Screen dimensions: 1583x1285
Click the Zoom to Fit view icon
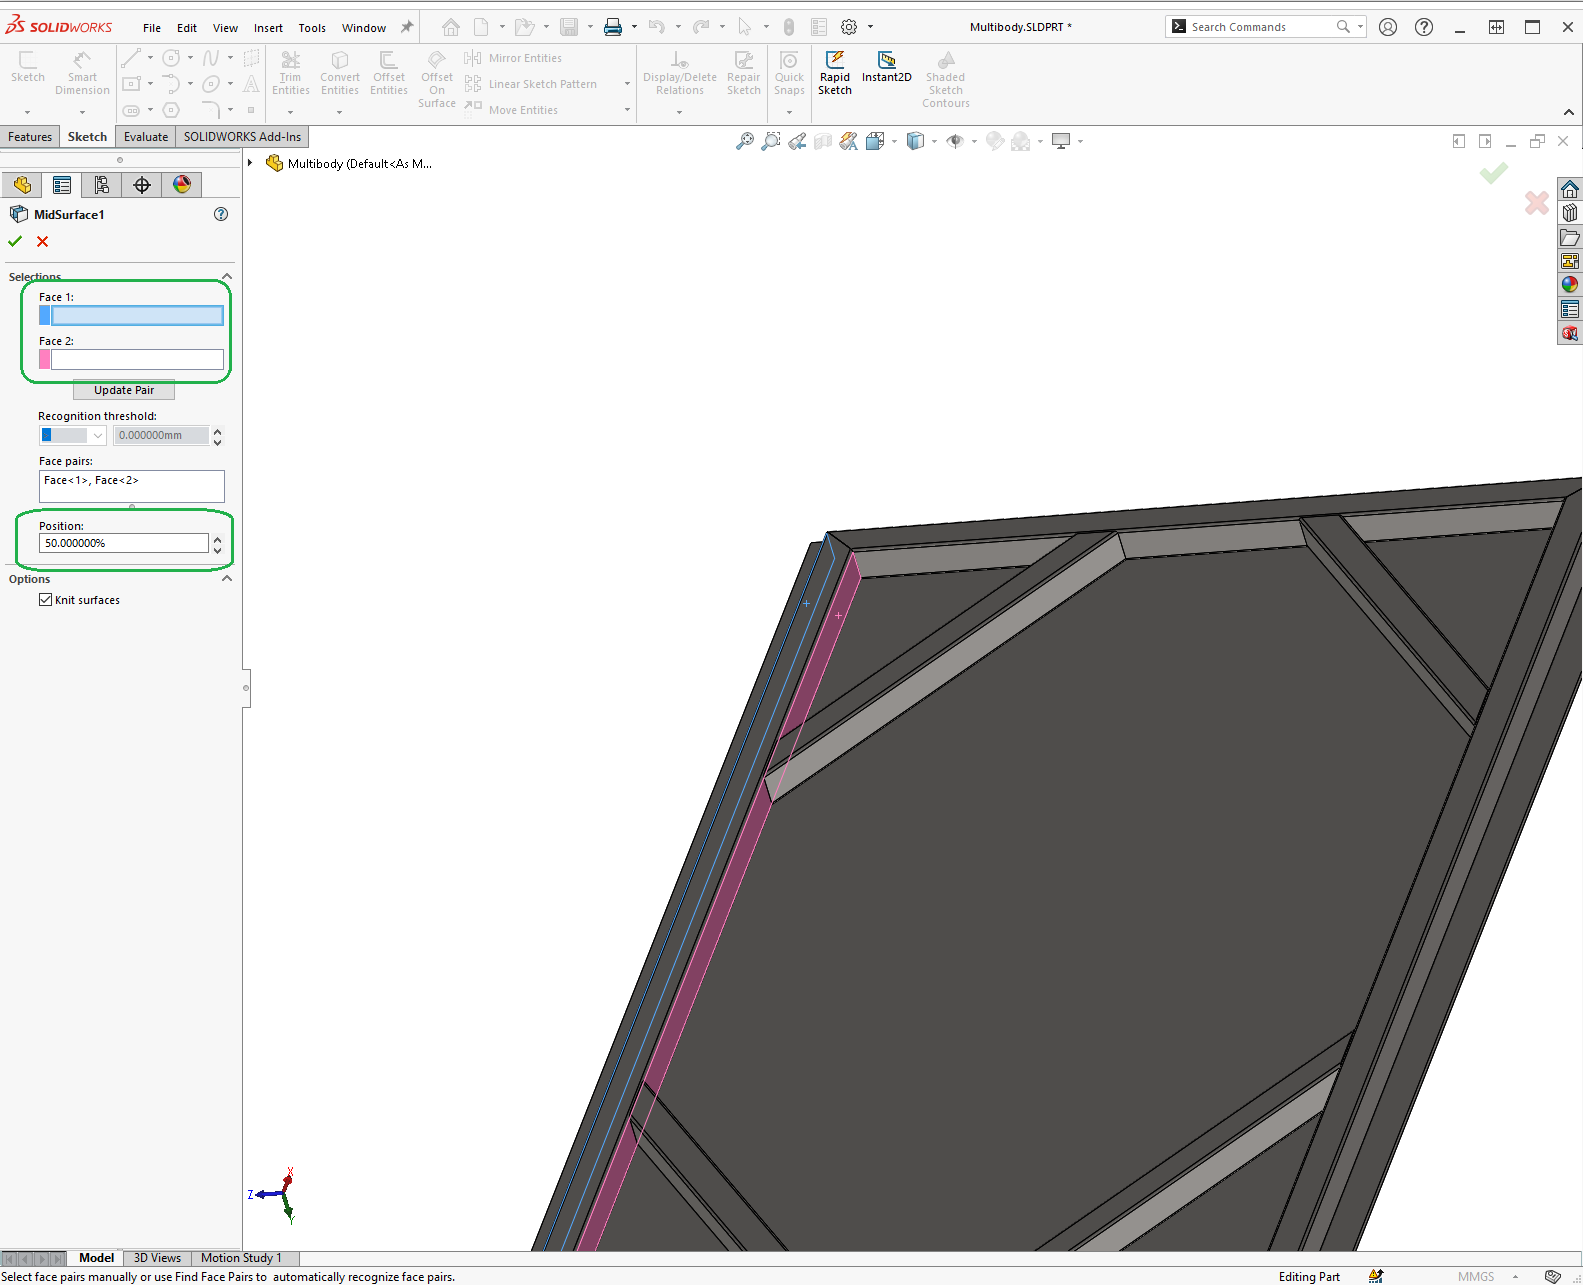(x=744, y=142)
